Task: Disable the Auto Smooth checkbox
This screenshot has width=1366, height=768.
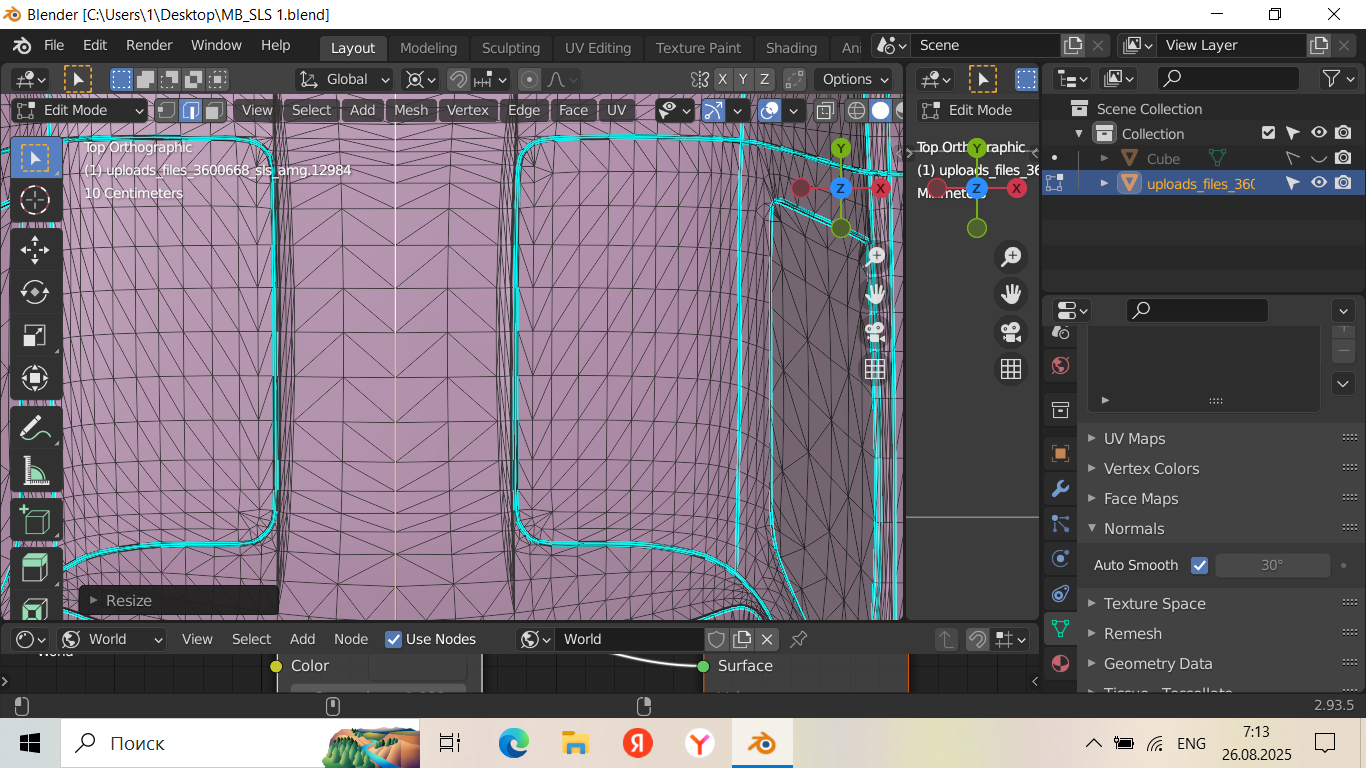Action: pos(1200,565)
